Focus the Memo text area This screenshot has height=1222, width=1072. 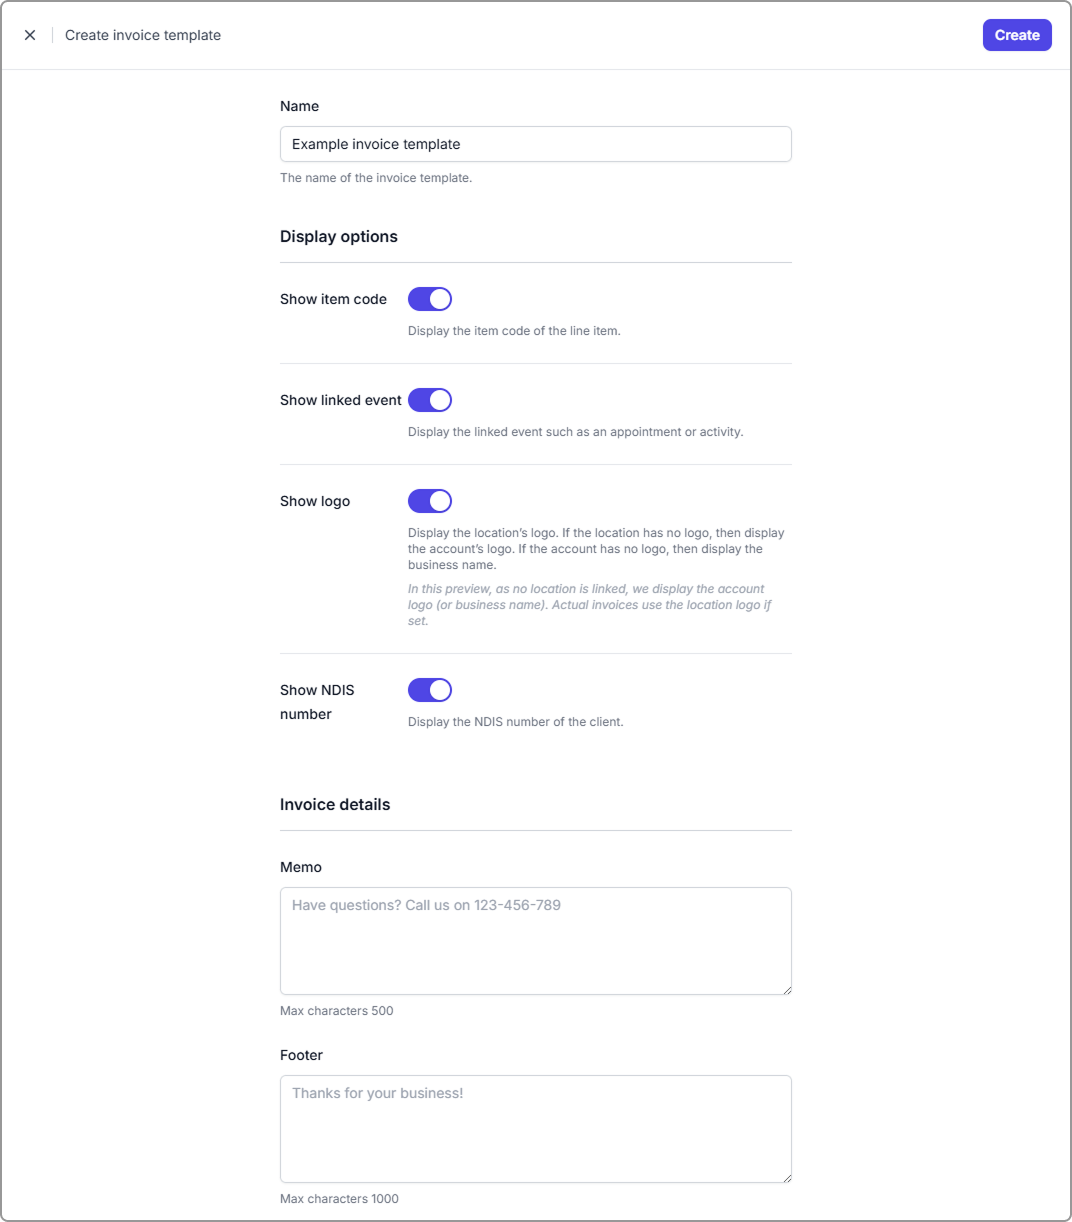pos(535,940)
